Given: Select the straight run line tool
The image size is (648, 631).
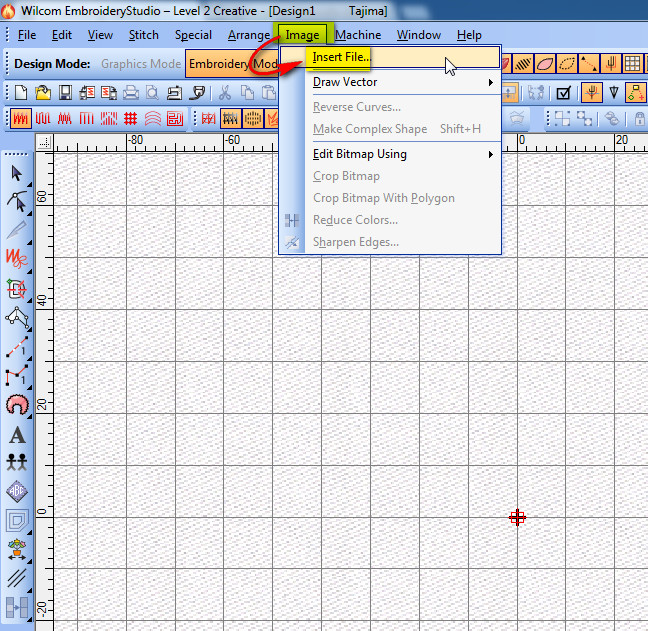Looking at the screenshot, I should [17, 347].
